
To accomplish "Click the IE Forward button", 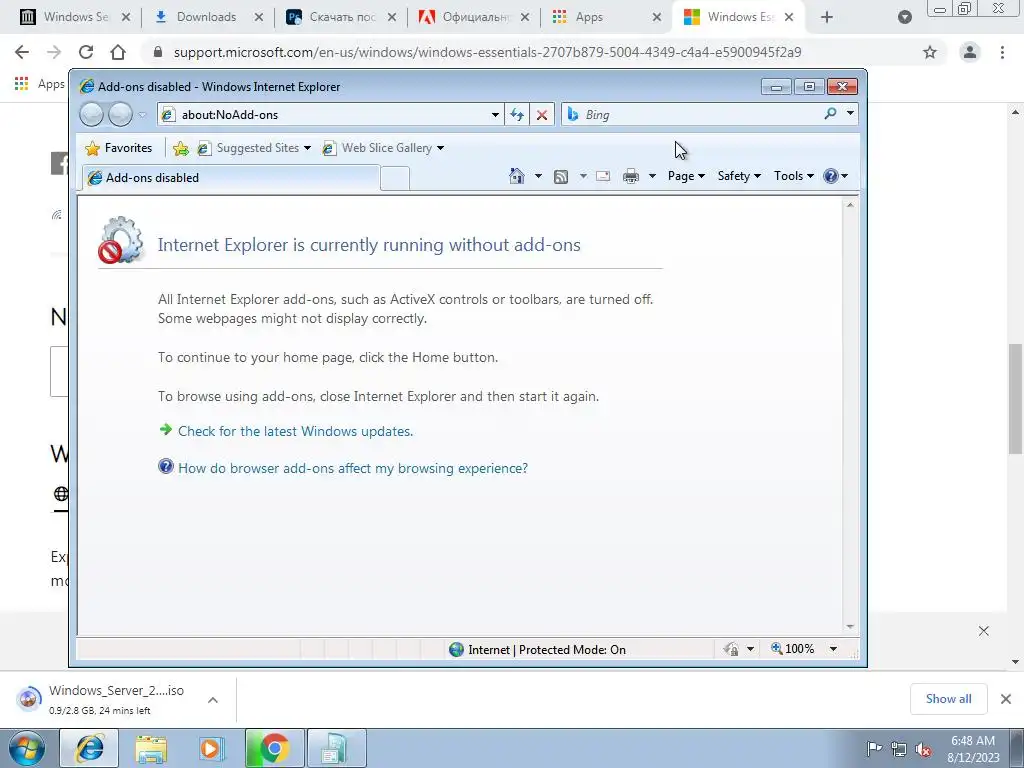I will coord(120,115).
